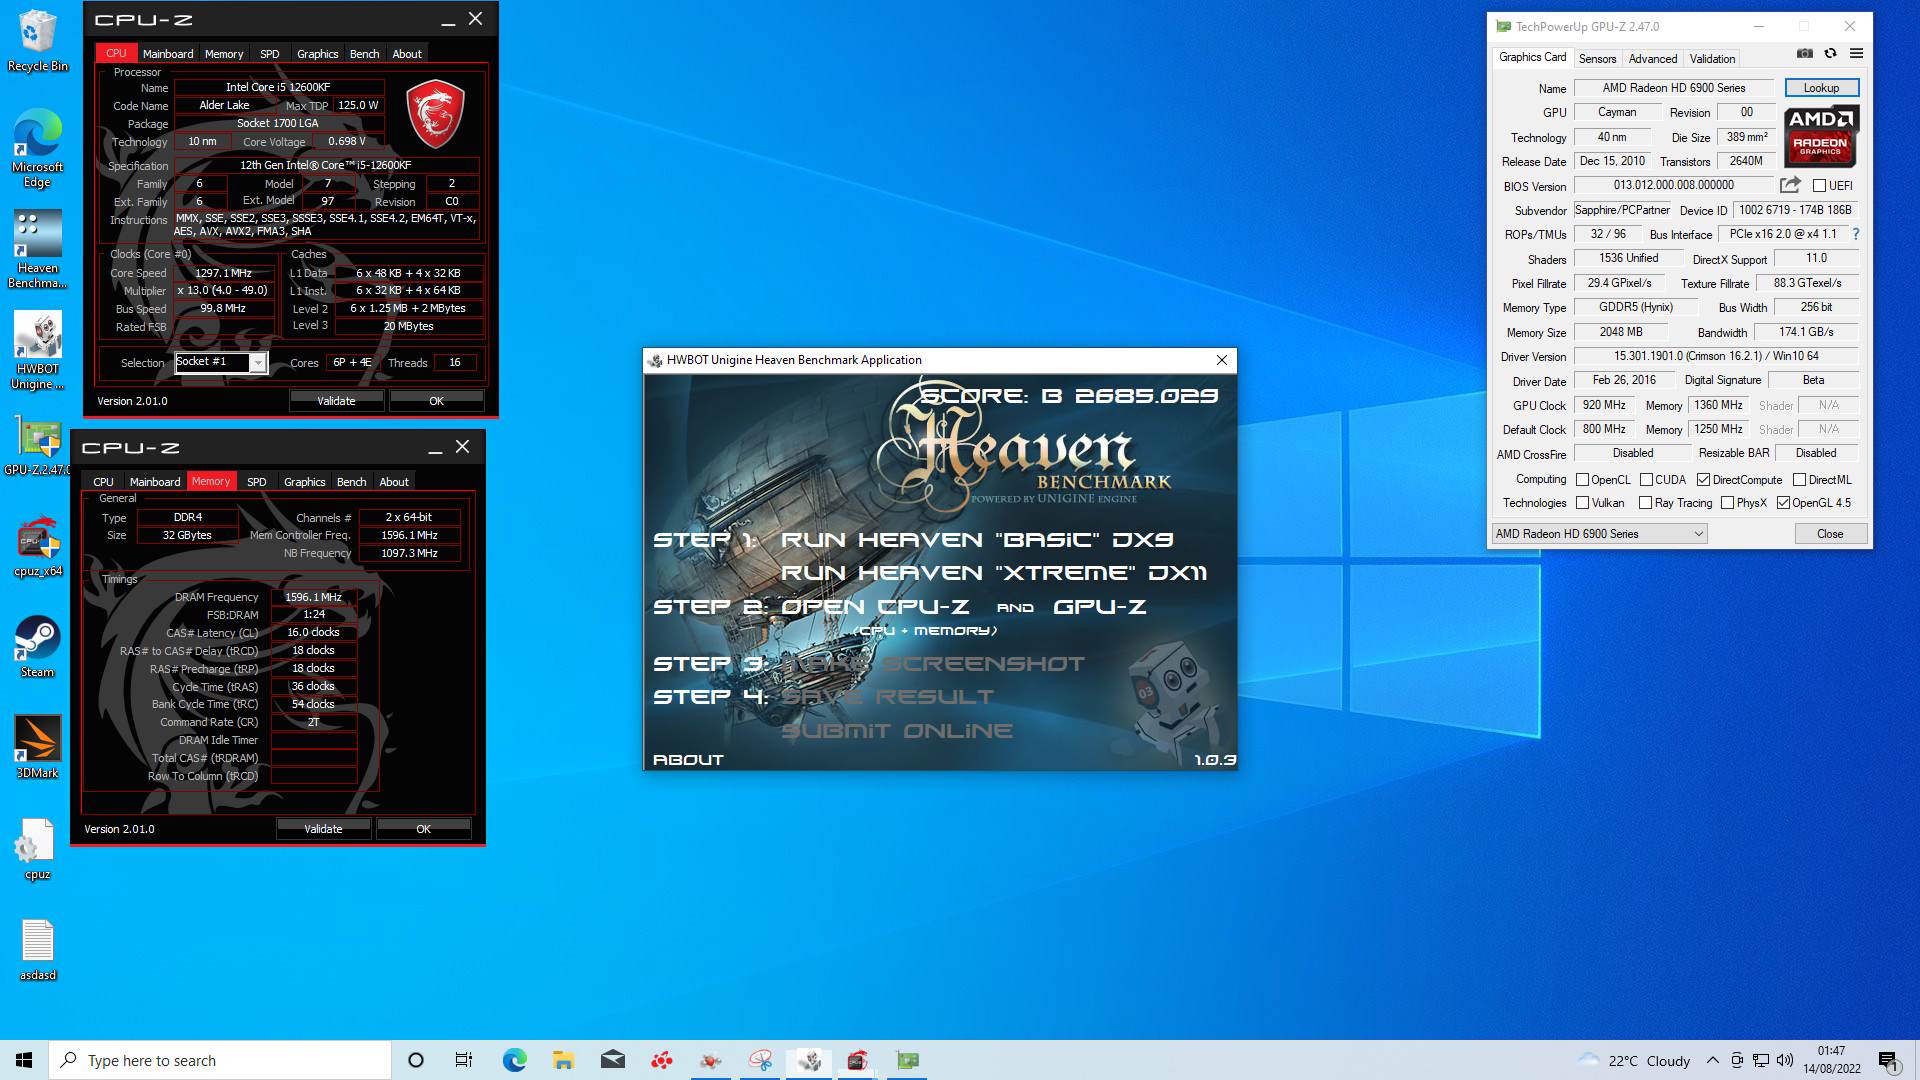This screenshot has height=1080, width=1920.
Task: Click GPU-Z refresh icon
Action: (x=1830, y=53)
